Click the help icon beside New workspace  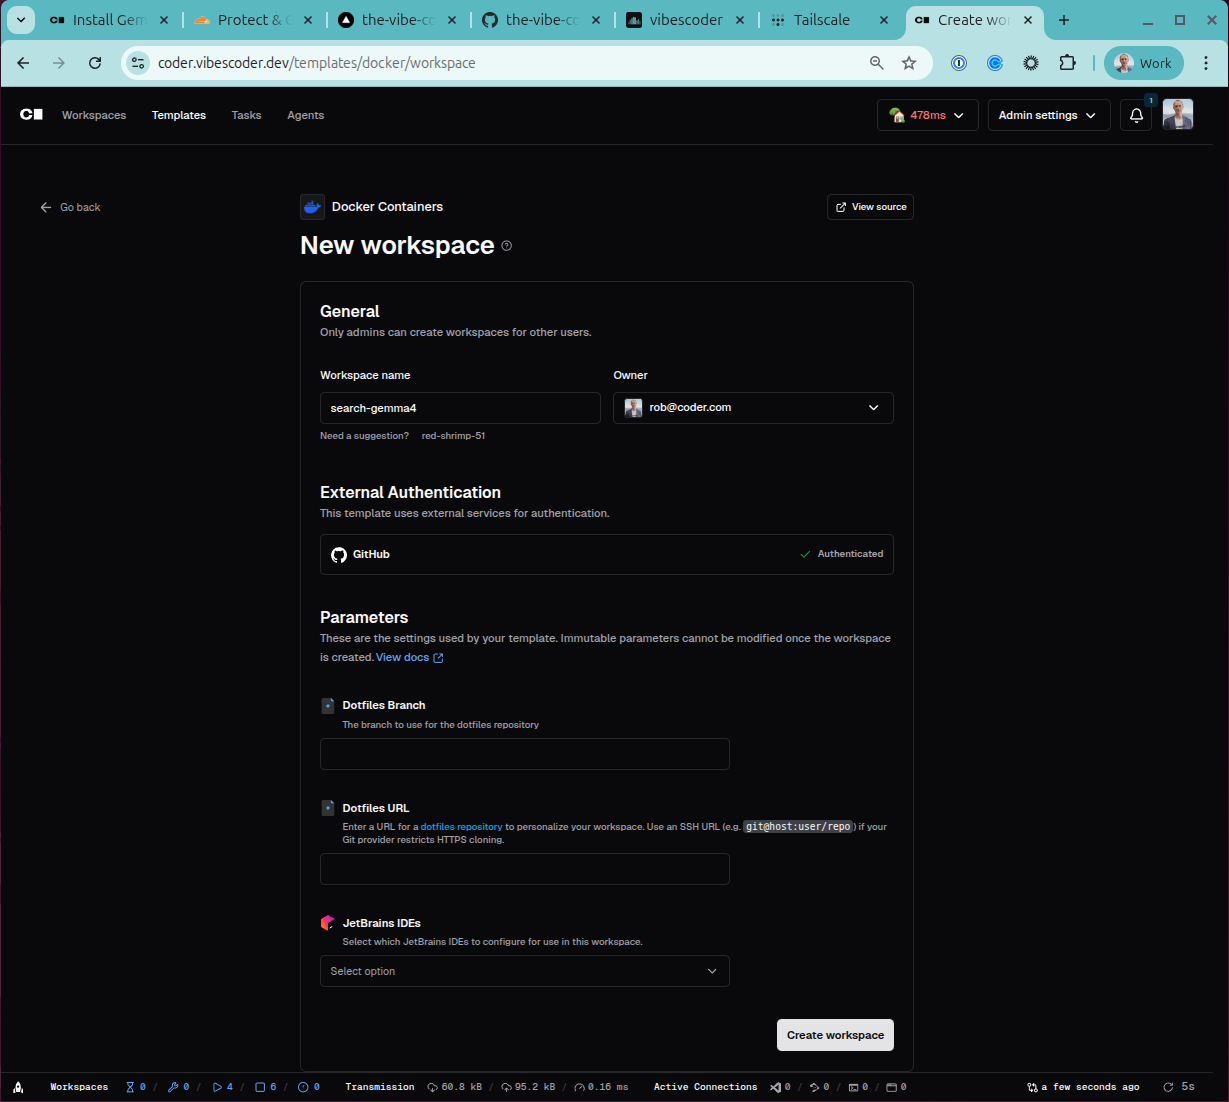pyautogui.click(x=507, y=246)
